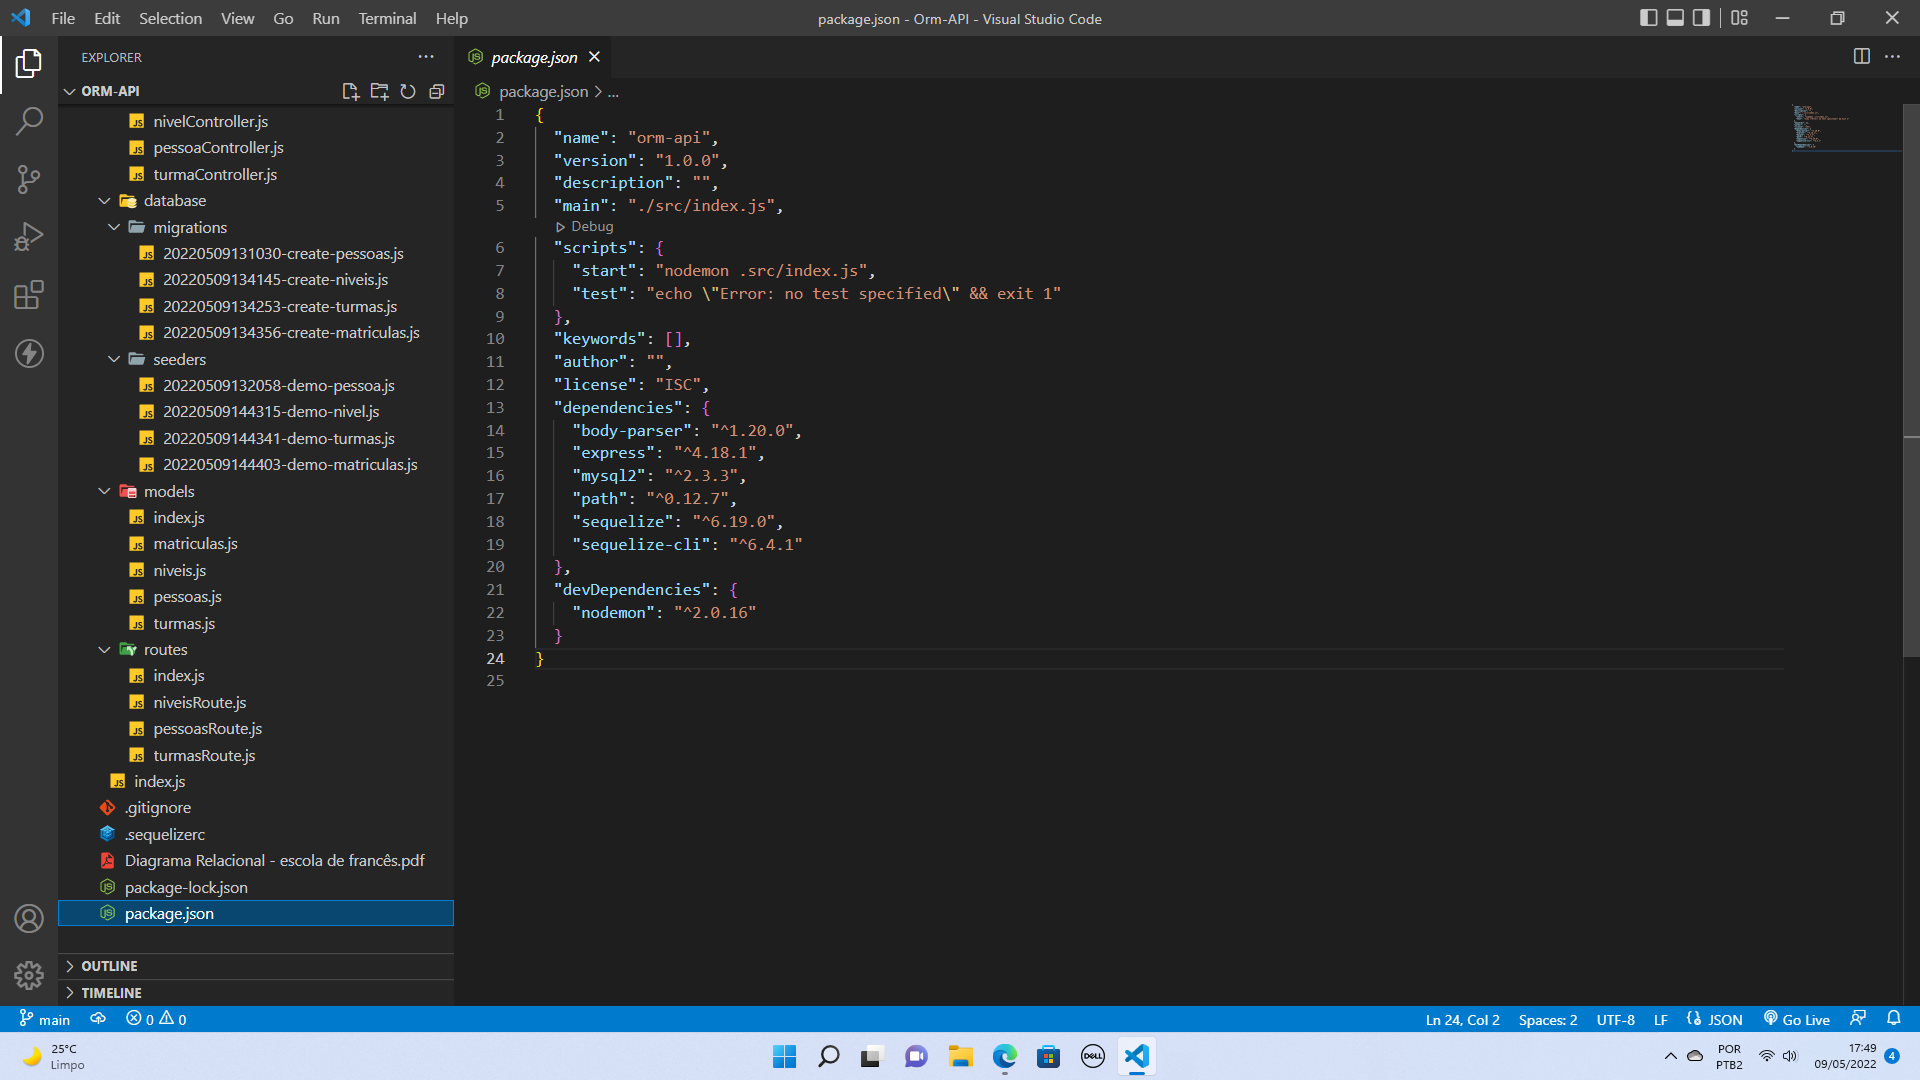Open the Manage settings gear
Screen dimensions: 1920x1080
click(29, 975)
